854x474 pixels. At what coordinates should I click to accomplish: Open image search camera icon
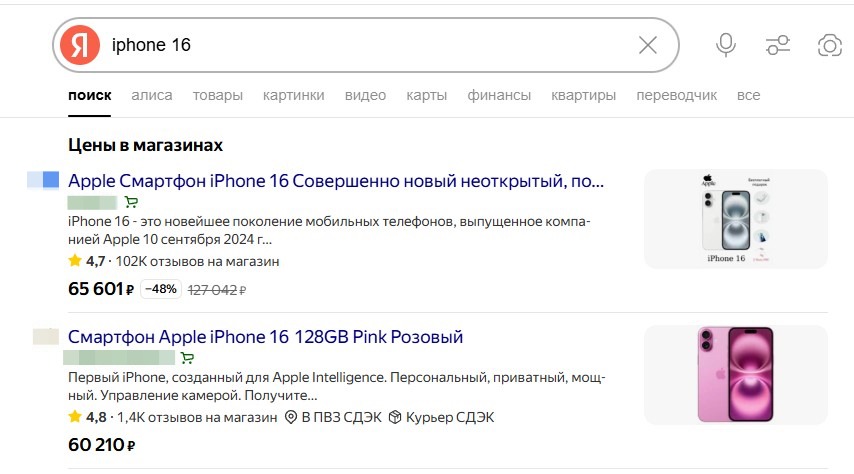click(829, 45)
